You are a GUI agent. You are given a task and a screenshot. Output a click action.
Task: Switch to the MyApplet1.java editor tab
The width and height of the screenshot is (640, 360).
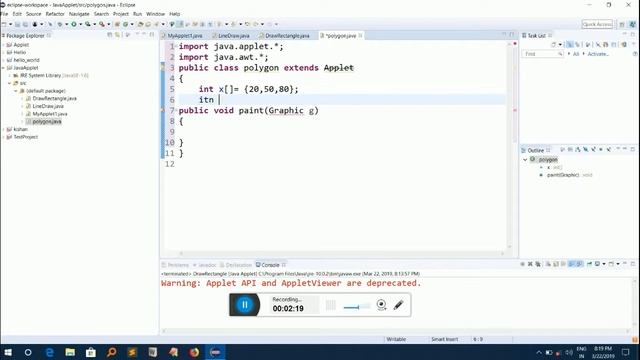[185, 36]
